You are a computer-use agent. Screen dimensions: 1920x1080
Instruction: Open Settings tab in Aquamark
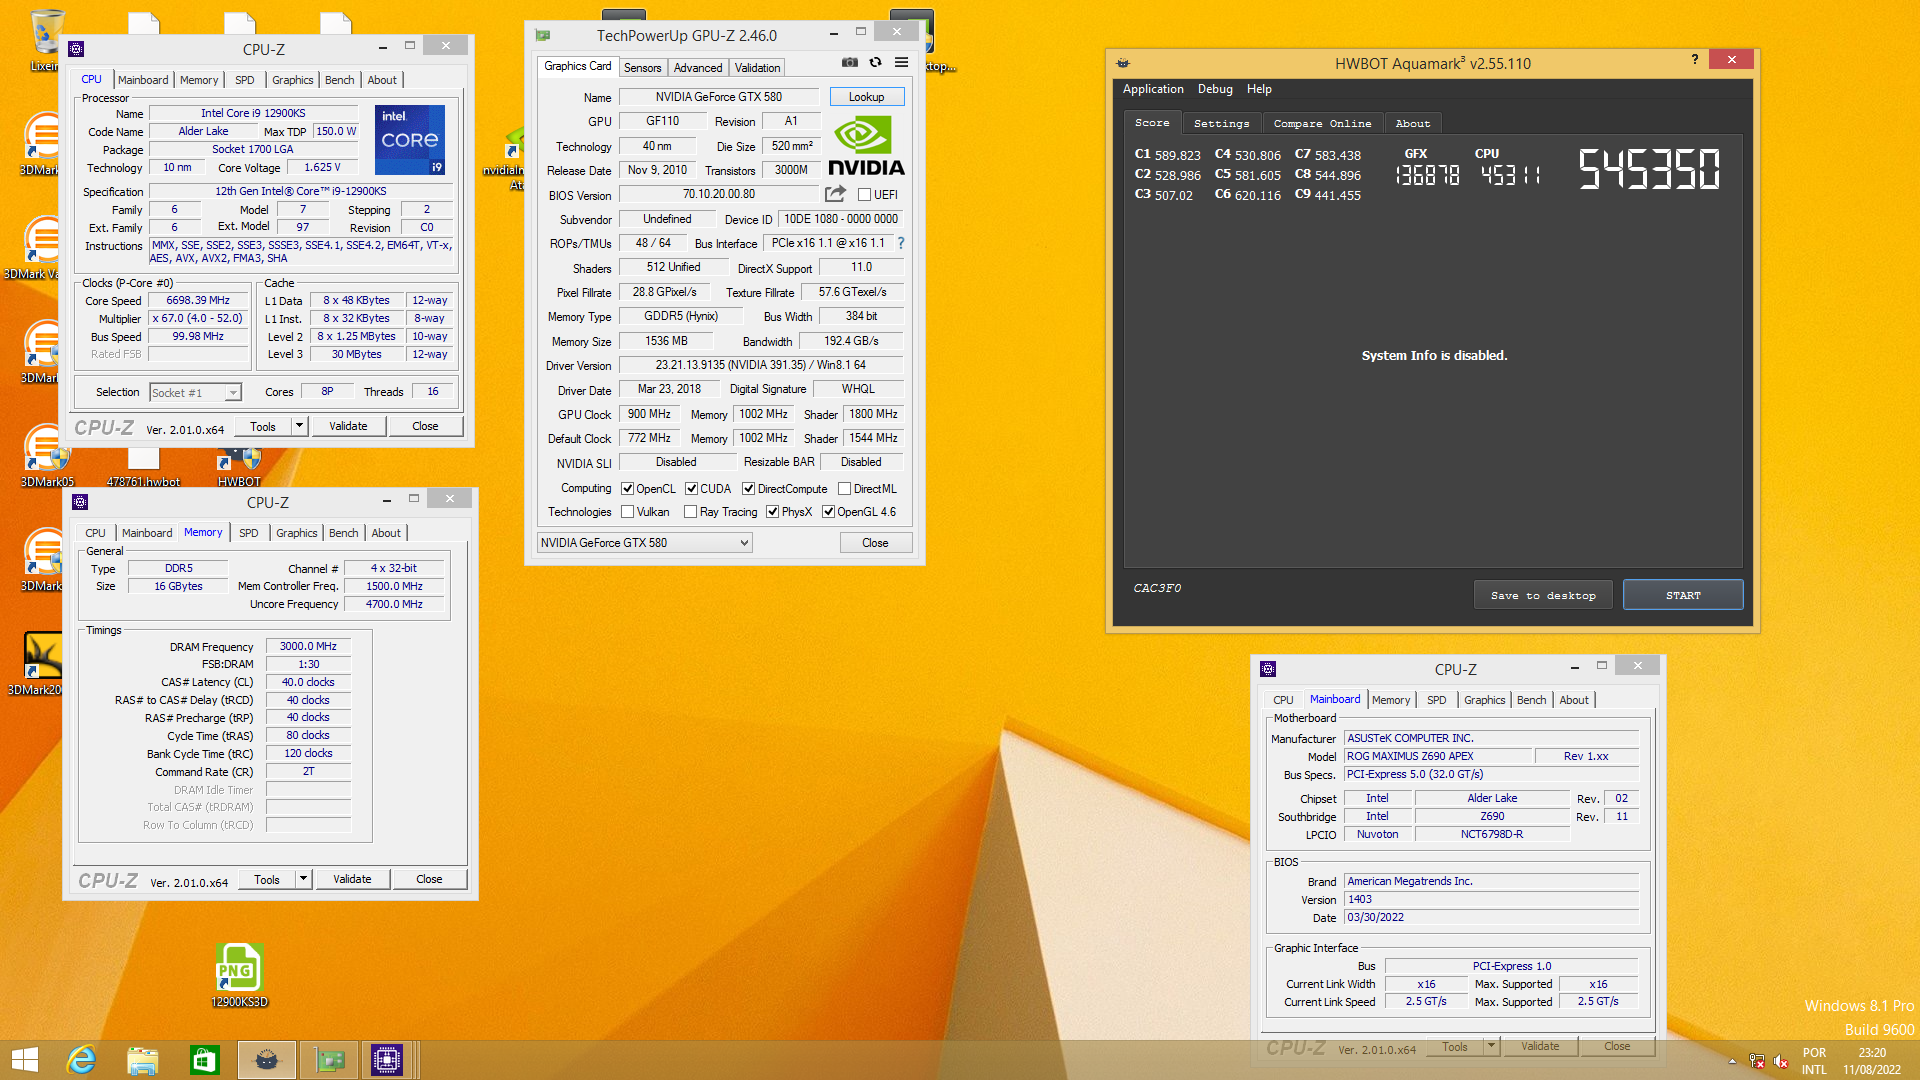pos(1222,123)
